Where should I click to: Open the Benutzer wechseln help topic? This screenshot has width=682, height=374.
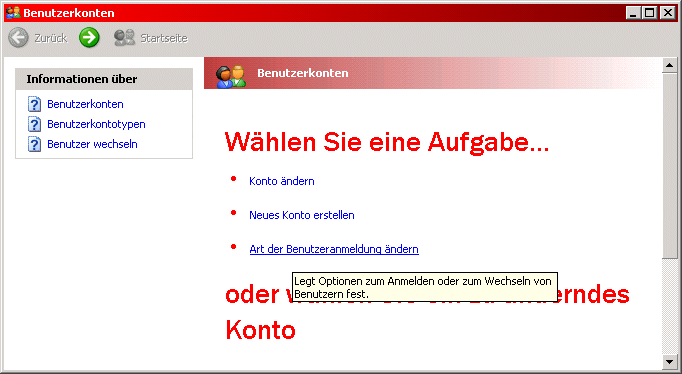click(x=92, y=144)
